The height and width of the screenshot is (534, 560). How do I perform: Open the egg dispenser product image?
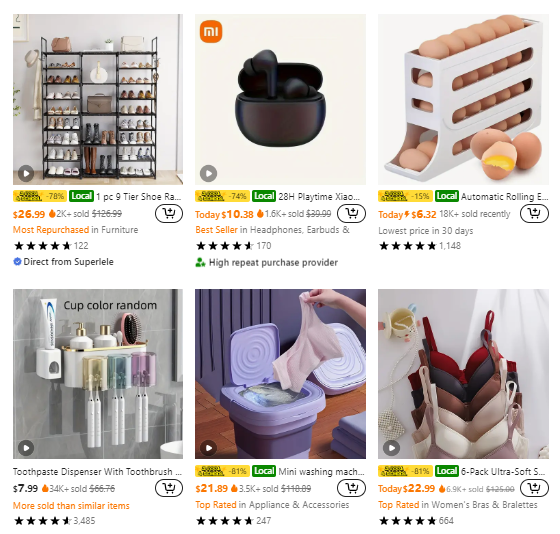point(463,99)
